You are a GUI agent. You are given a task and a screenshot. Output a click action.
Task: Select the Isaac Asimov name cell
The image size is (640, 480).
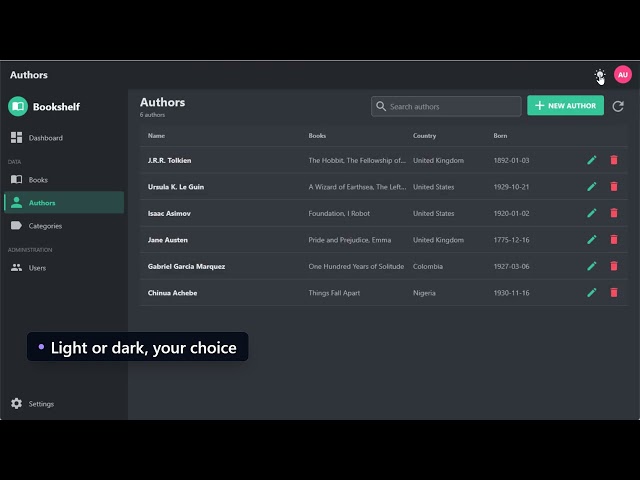(x=169, y=213)
